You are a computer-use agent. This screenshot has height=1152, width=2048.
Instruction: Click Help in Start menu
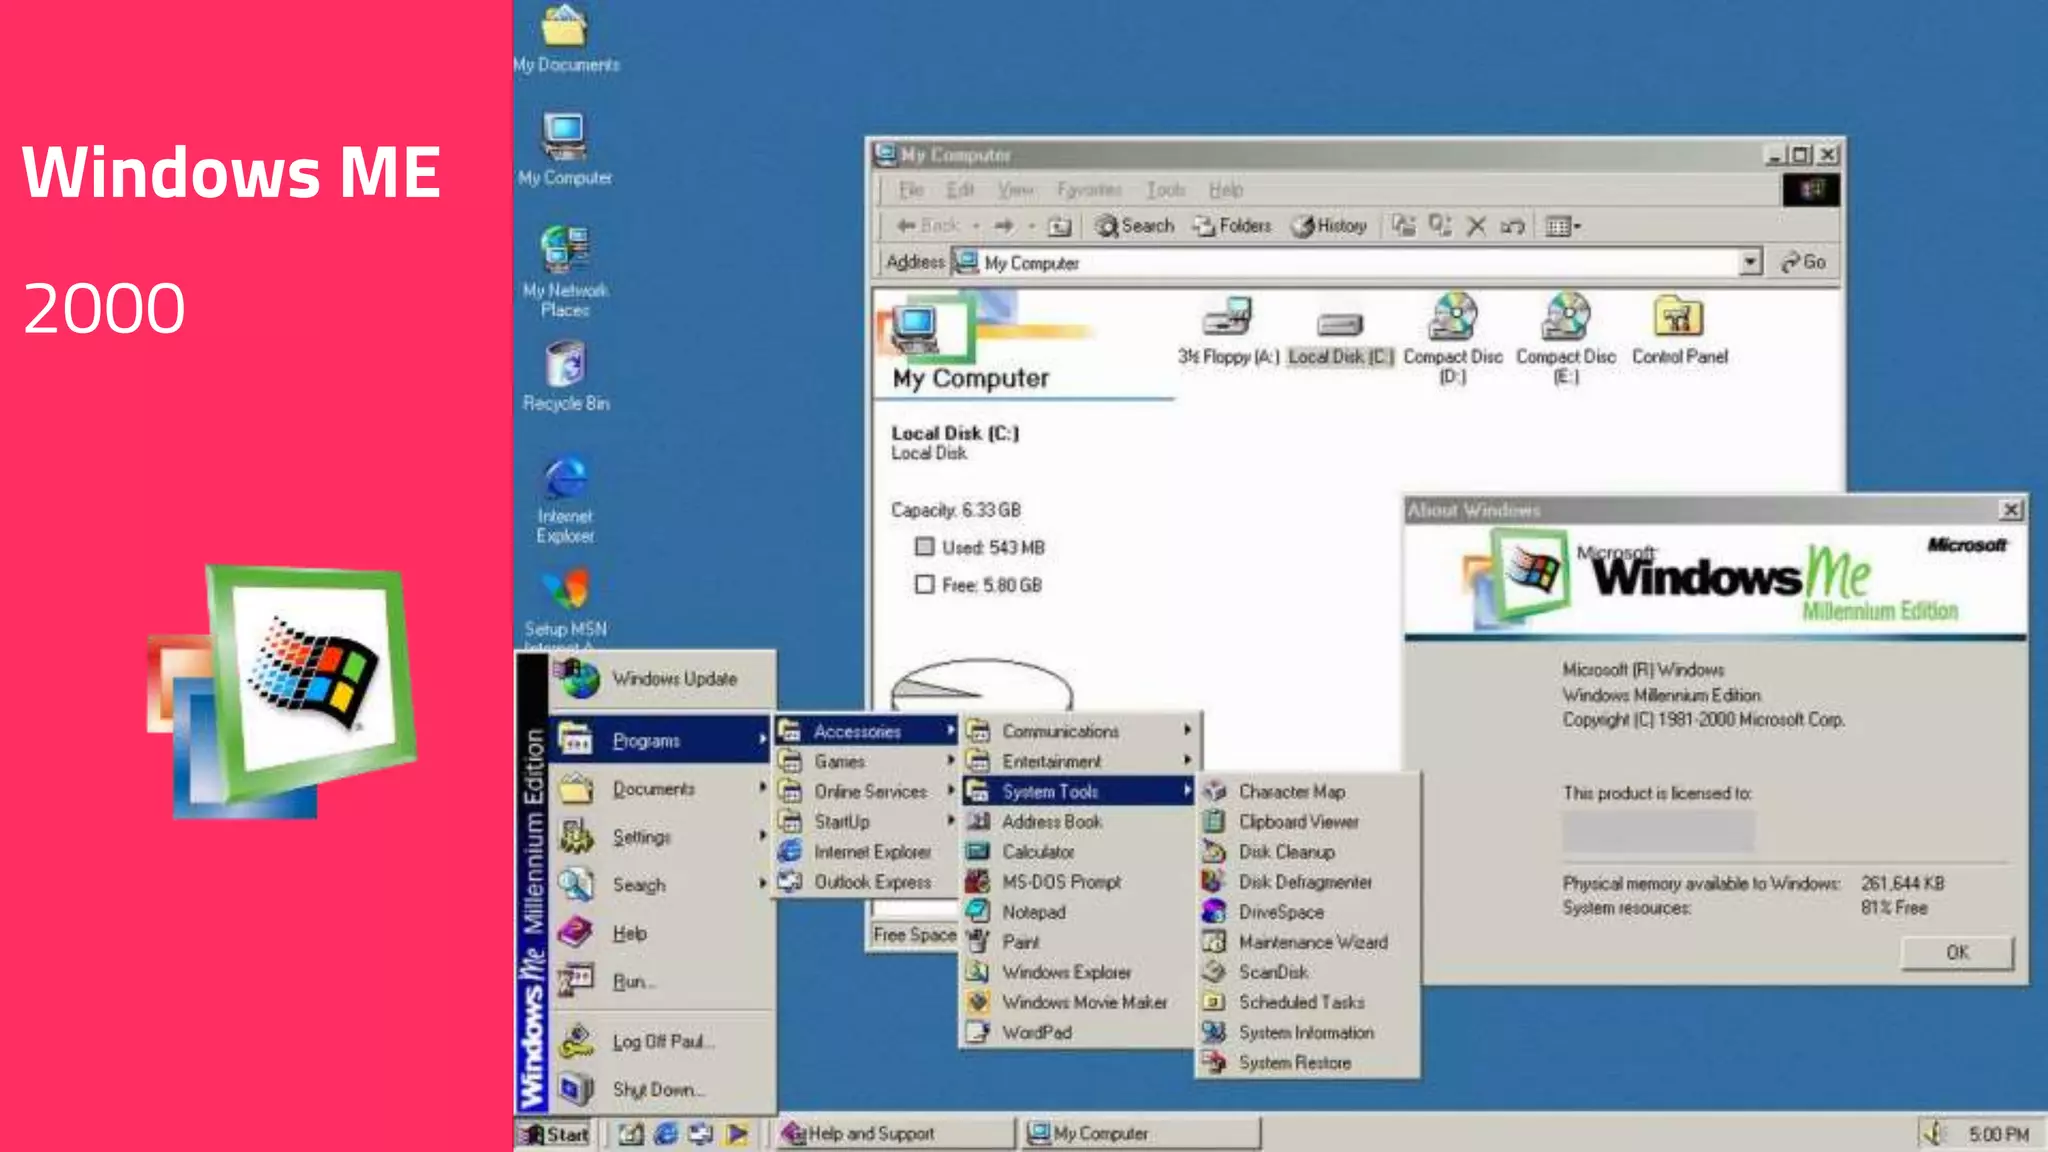tap(661, 933)
